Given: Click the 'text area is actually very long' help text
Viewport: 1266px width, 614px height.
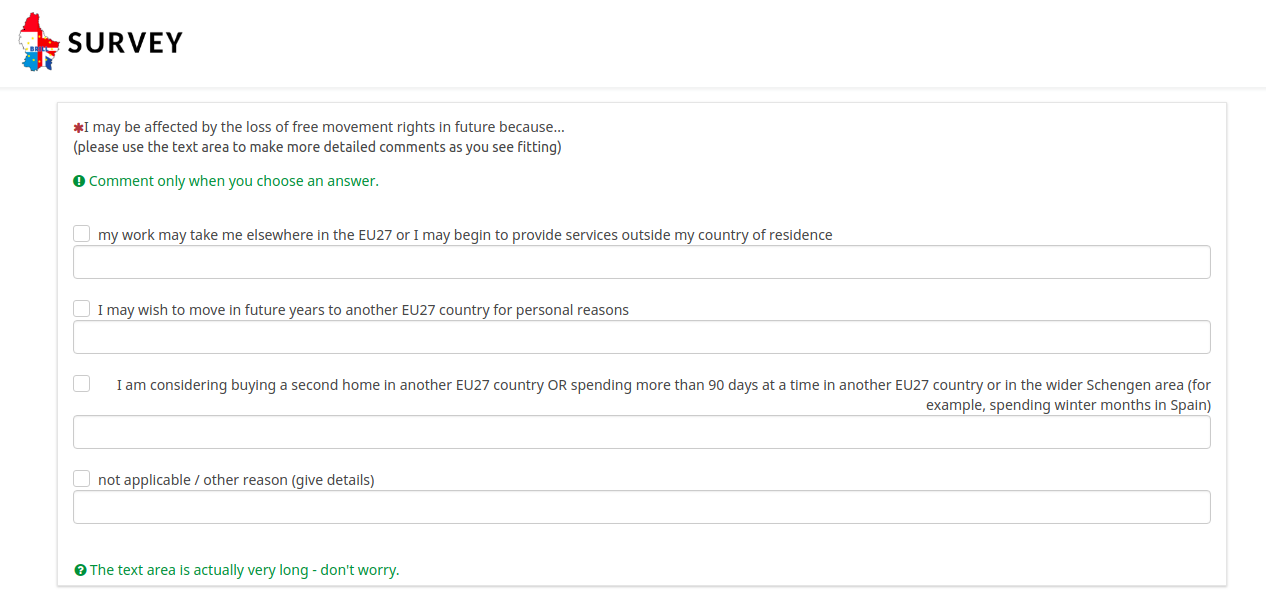Looking at the screenshot, I should click(244, 570).
